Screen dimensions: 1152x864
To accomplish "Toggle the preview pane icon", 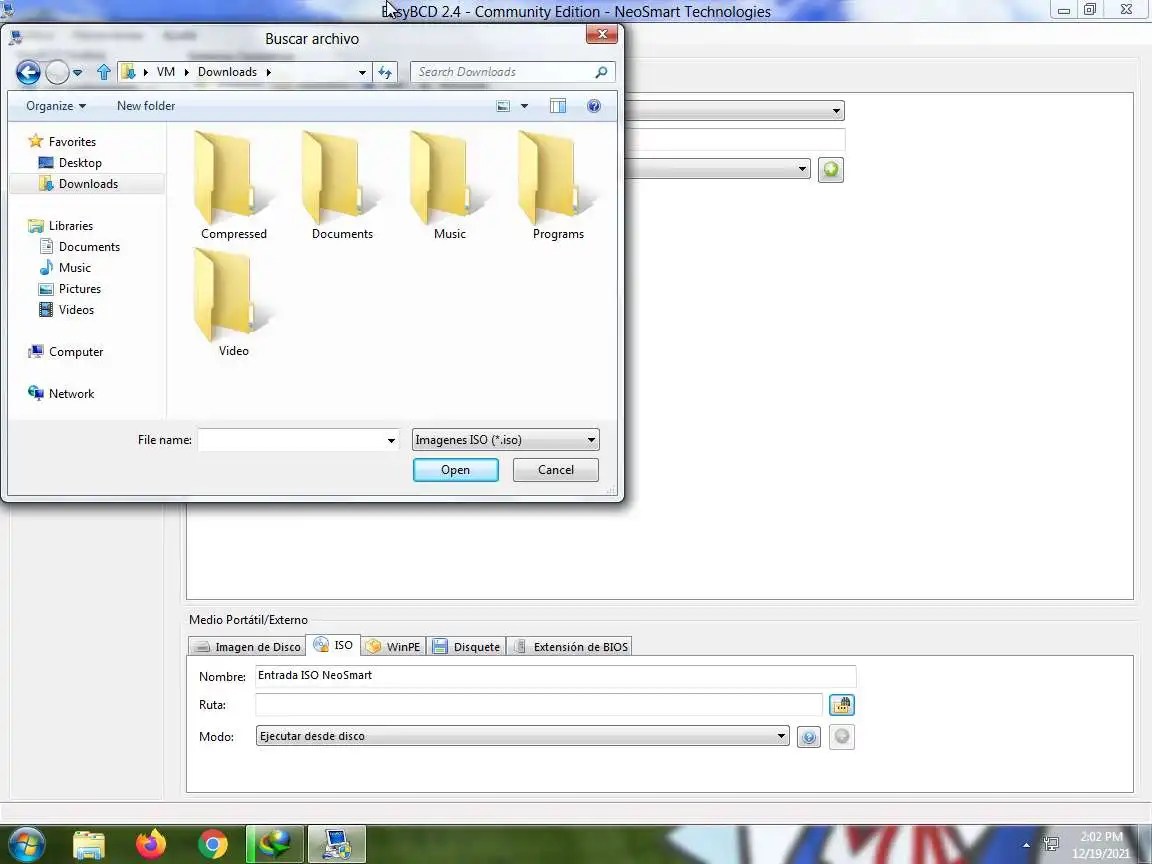I will 558,106.
